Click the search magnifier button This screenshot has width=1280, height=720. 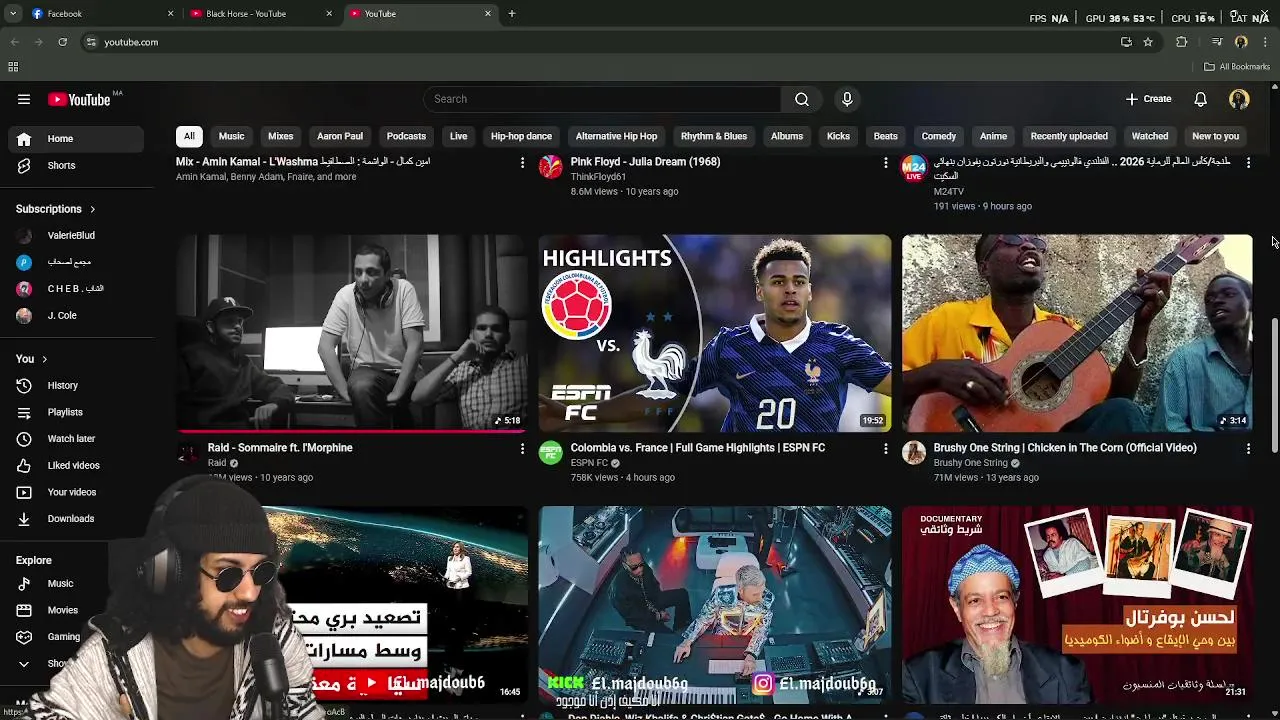802,99
